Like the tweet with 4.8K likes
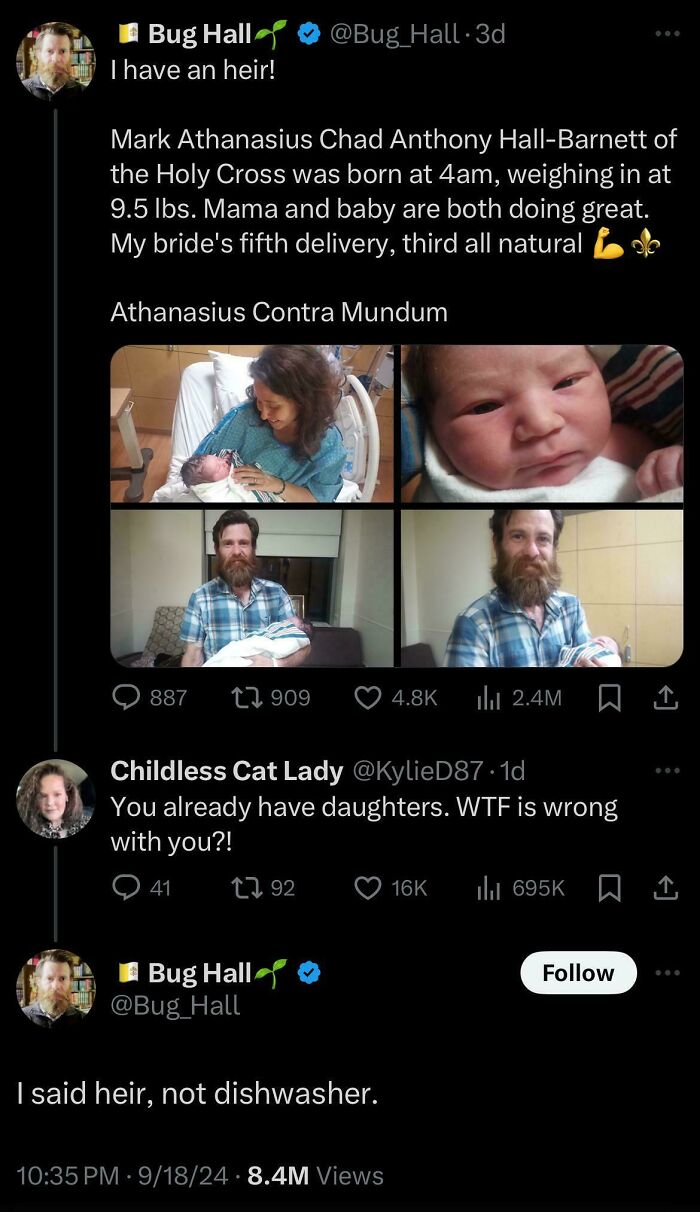 (369, 698)
